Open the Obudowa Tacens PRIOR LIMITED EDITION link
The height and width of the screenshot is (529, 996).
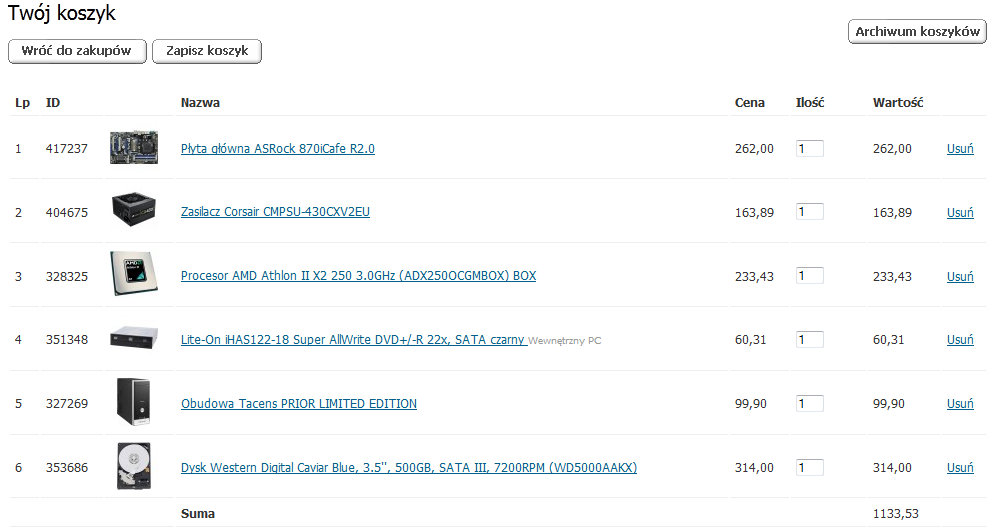pyautogui.click(x=299, y=404)
